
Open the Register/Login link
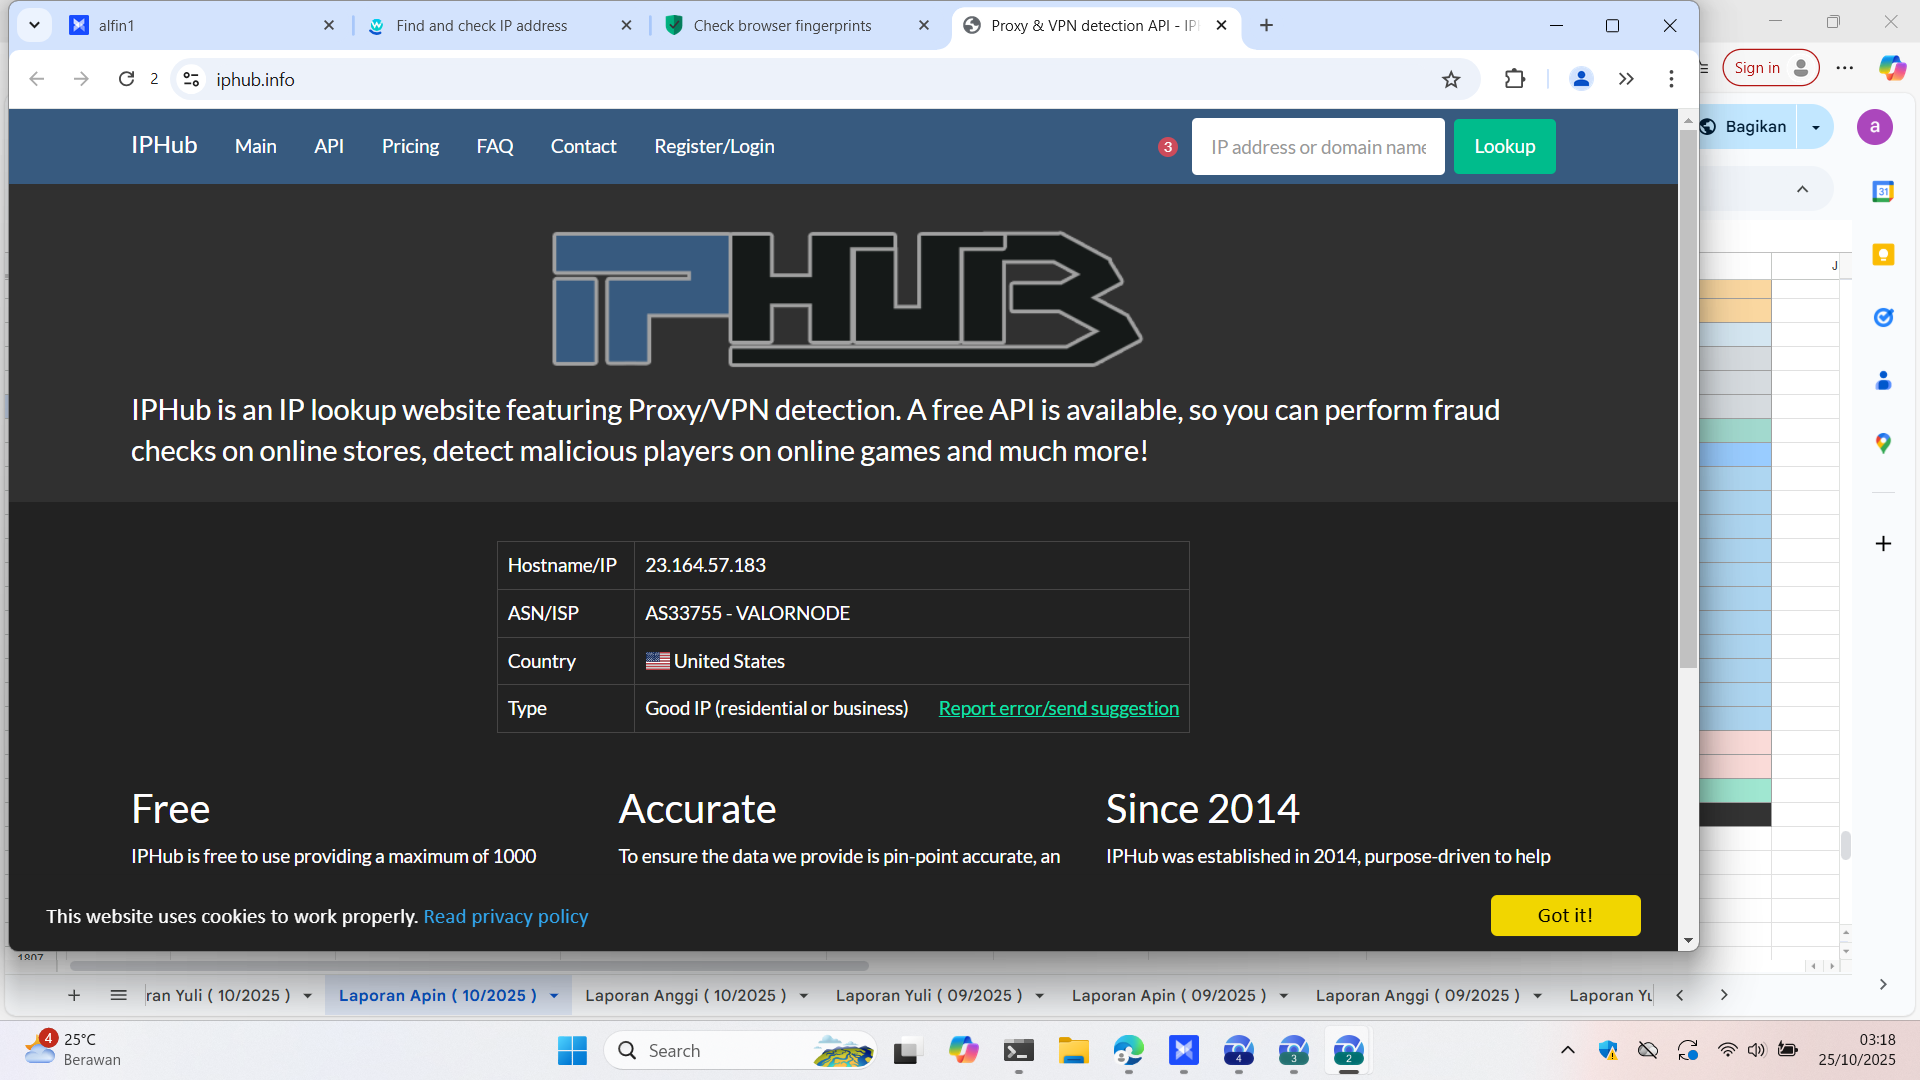click(x=714, y=146)
